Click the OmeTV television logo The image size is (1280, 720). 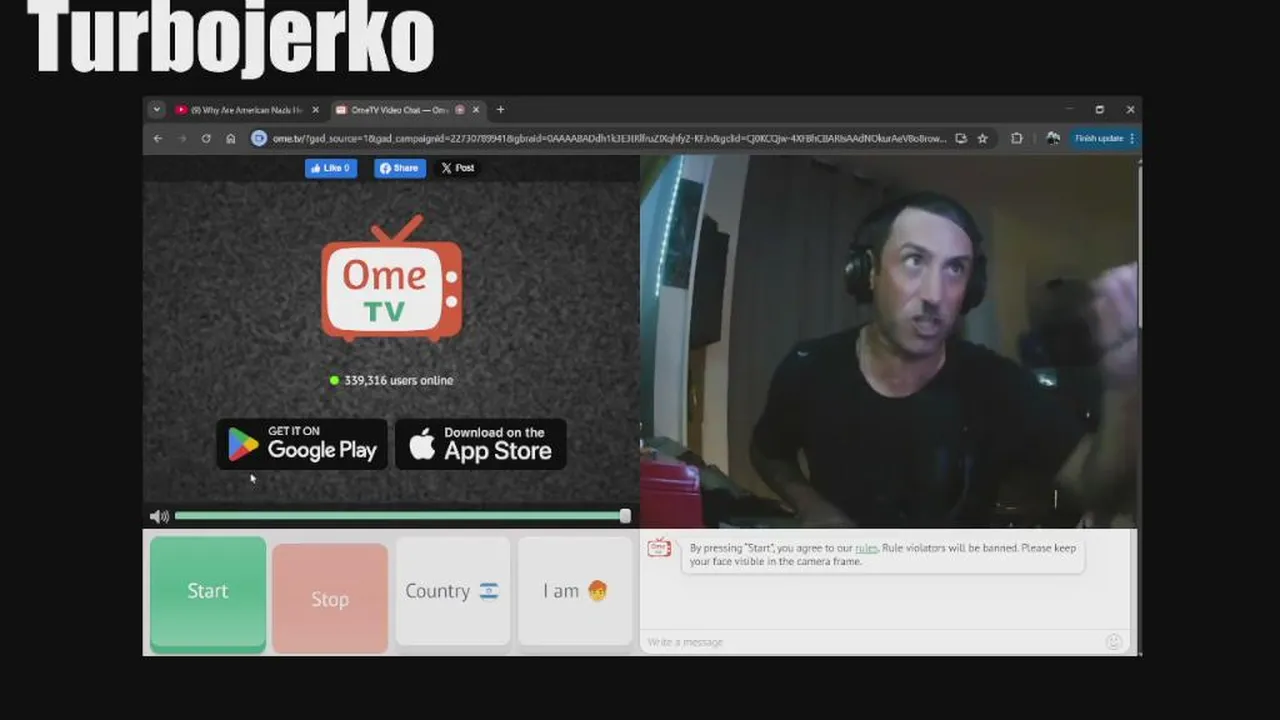point(392,279)
